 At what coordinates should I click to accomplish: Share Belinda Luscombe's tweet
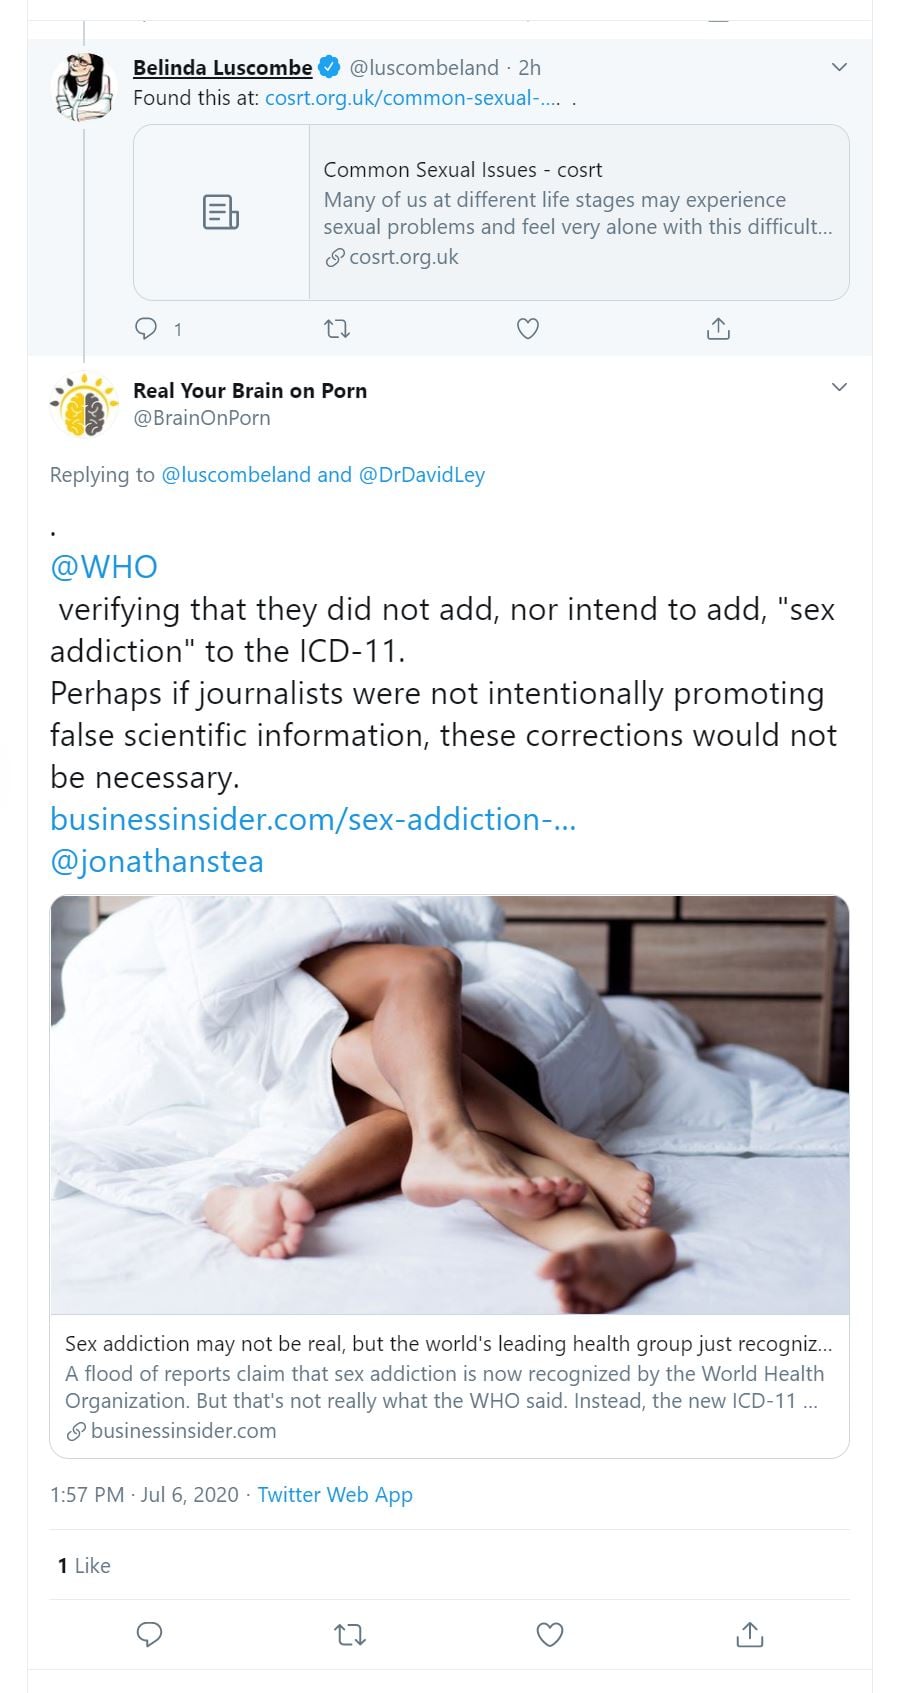(x=718, y=328)
